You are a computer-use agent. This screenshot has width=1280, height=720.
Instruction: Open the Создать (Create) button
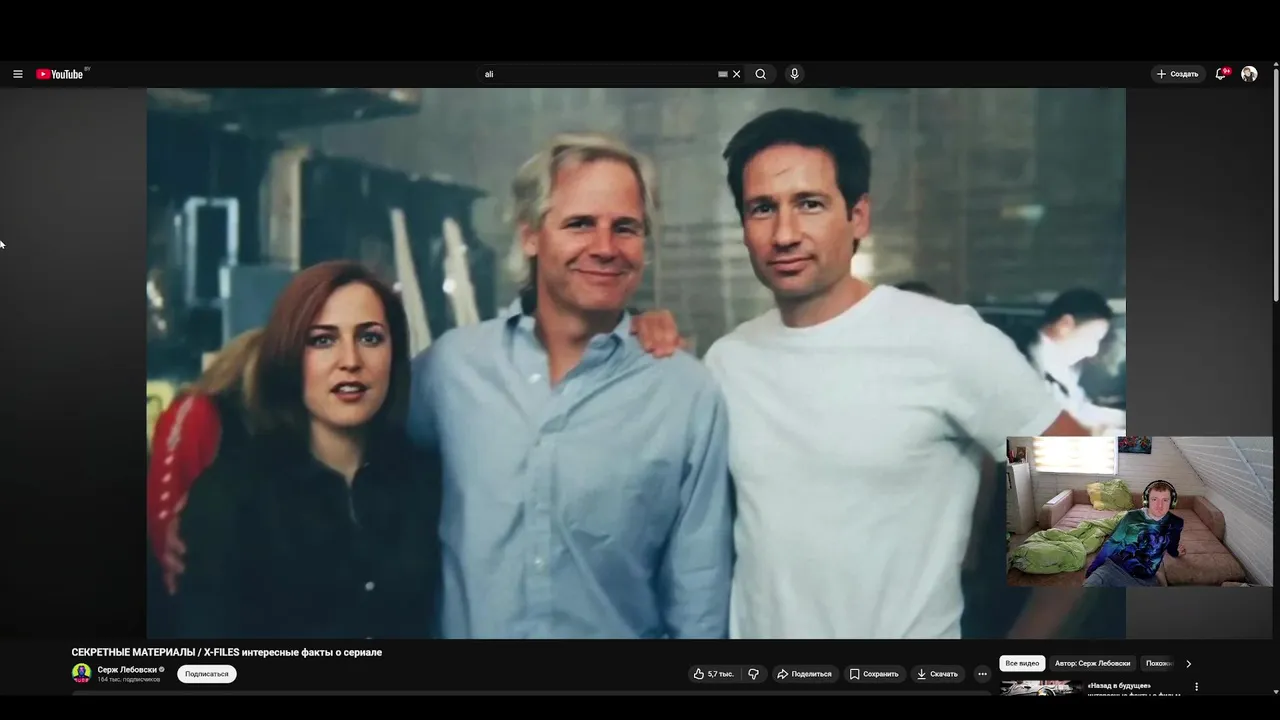[1178, 74]
